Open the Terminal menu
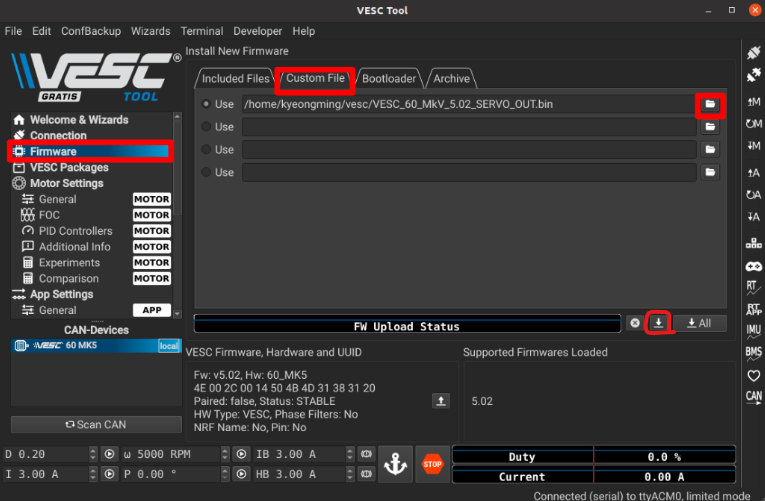The height and width of the screenshot is (501, 765). point(201,31)
